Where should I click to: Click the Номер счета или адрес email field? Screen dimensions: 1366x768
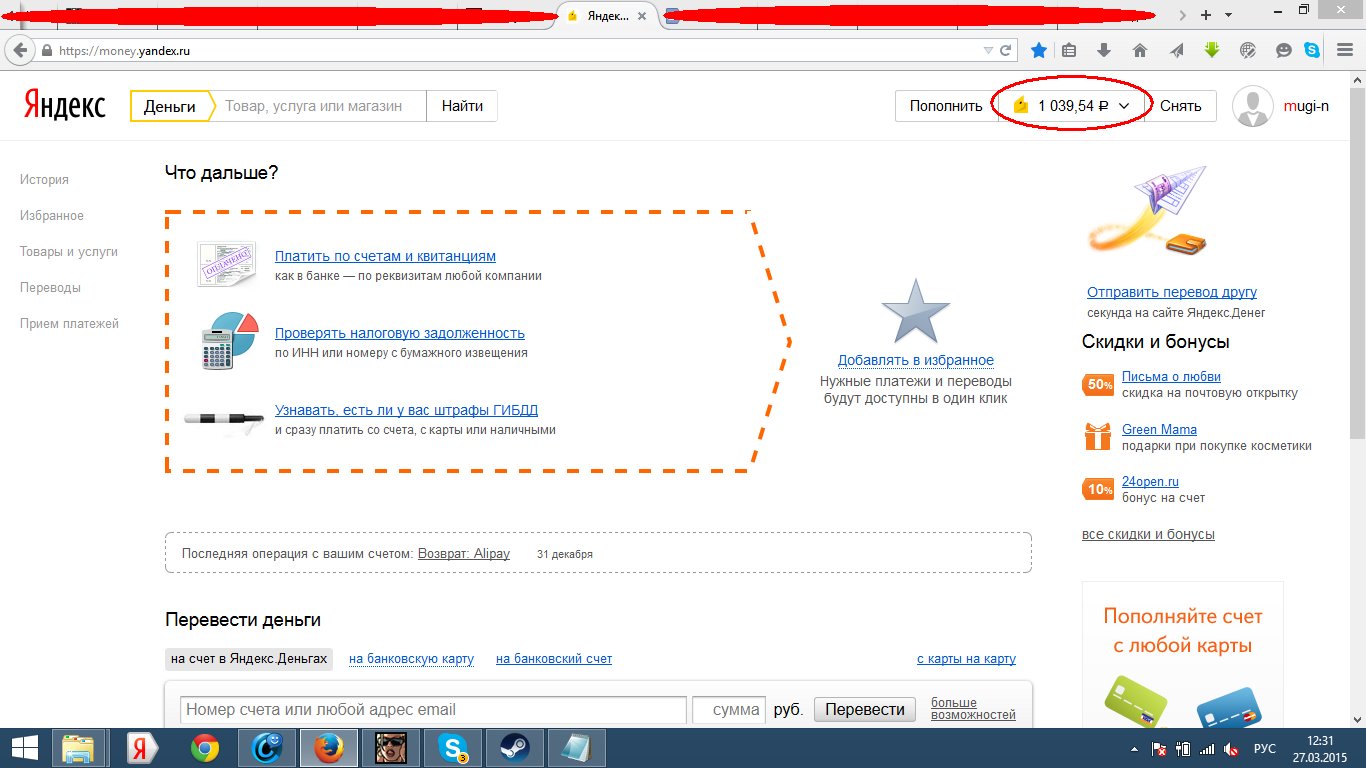point(433,710)
